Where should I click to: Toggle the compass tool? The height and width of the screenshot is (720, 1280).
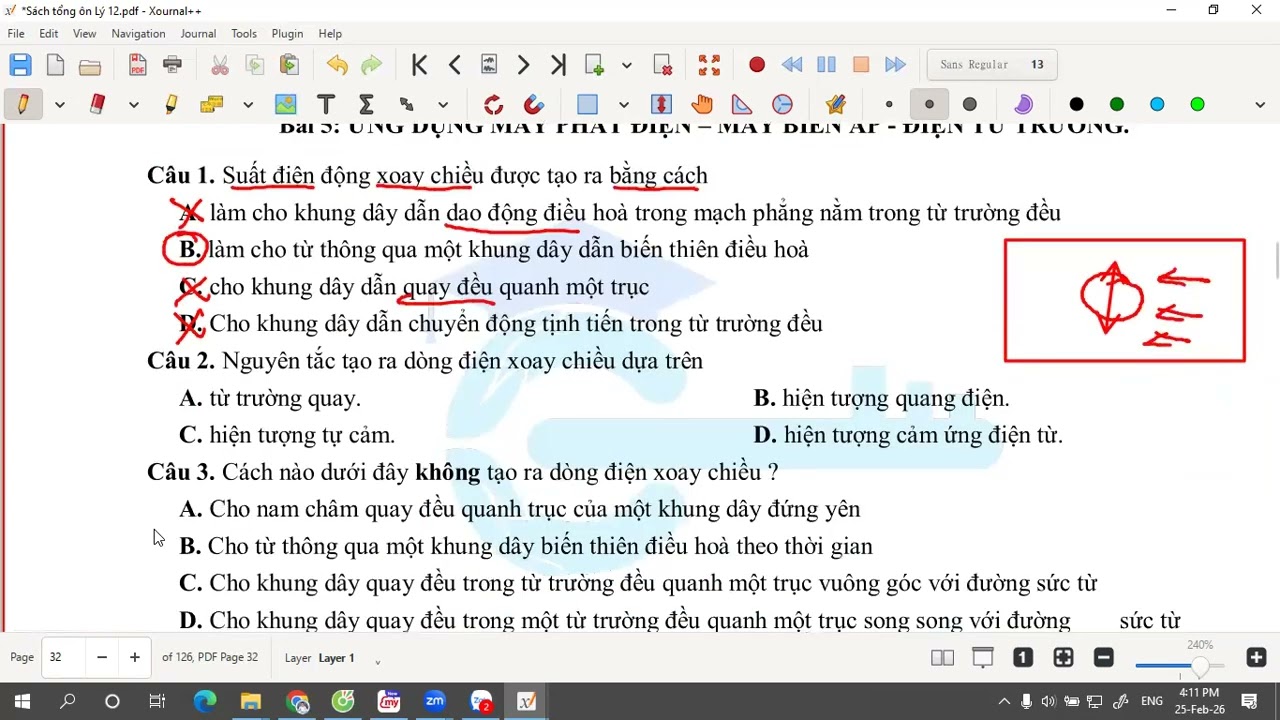click(782, 104)
